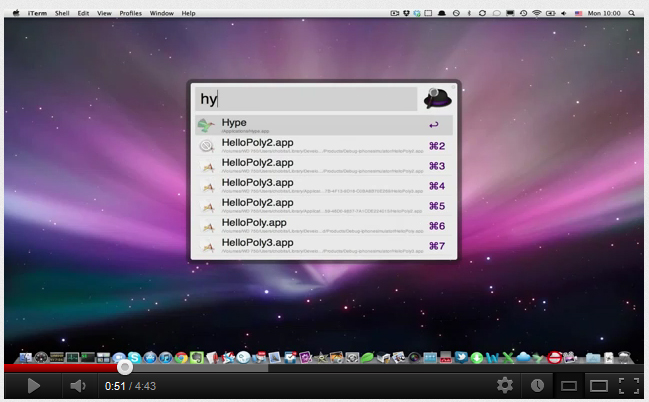Screen dimensions: 649x402
Task: Mute the video with speaker button
Action: (78, 386)
